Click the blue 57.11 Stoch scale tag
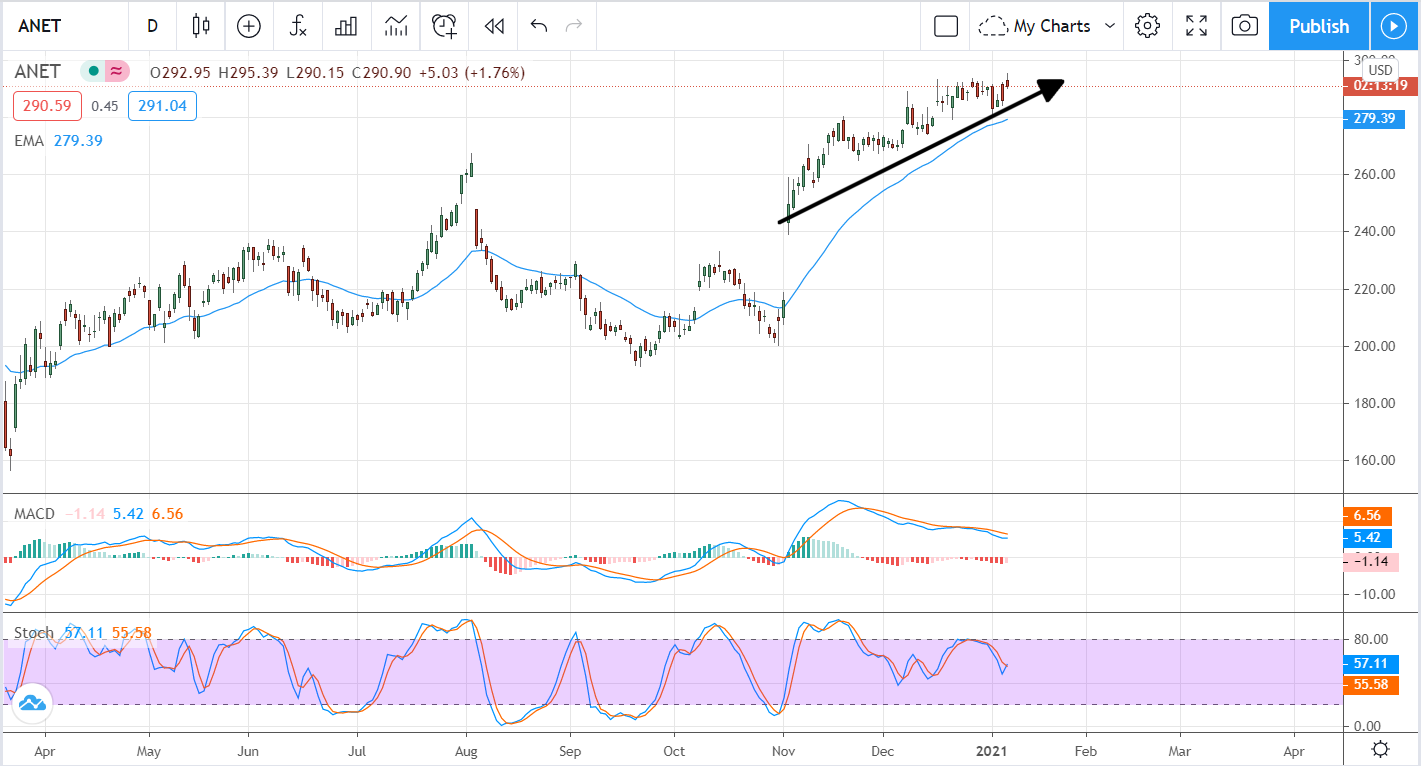This screenshot has width=1421, height=766. 1370,663
